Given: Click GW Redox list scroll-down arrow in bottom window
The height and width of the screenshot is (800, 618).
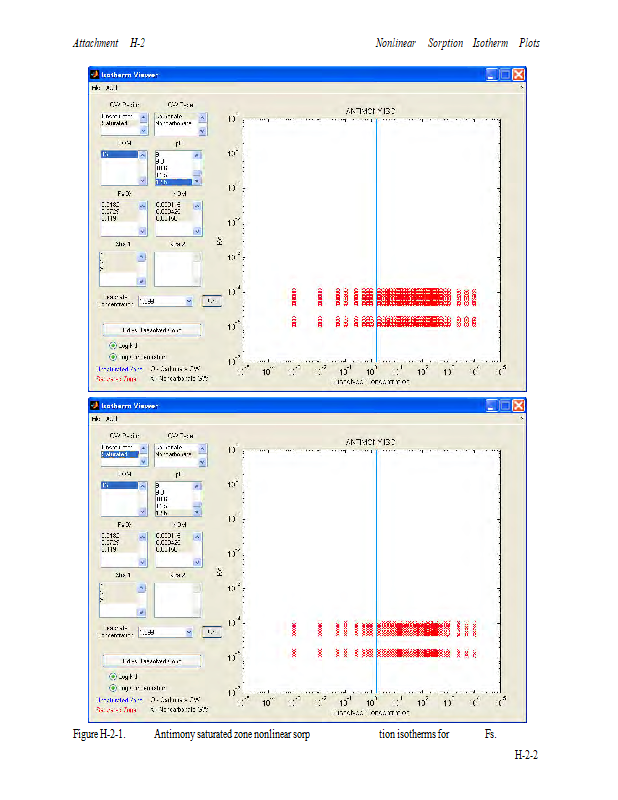Looking at the screenshot, I should coord(143,462).
